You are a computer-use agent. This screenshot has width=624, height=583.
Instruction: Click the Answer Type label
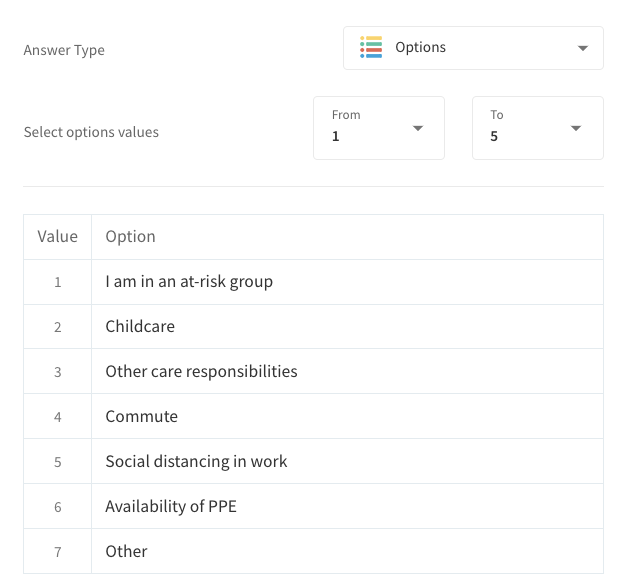tap(64, 50)
